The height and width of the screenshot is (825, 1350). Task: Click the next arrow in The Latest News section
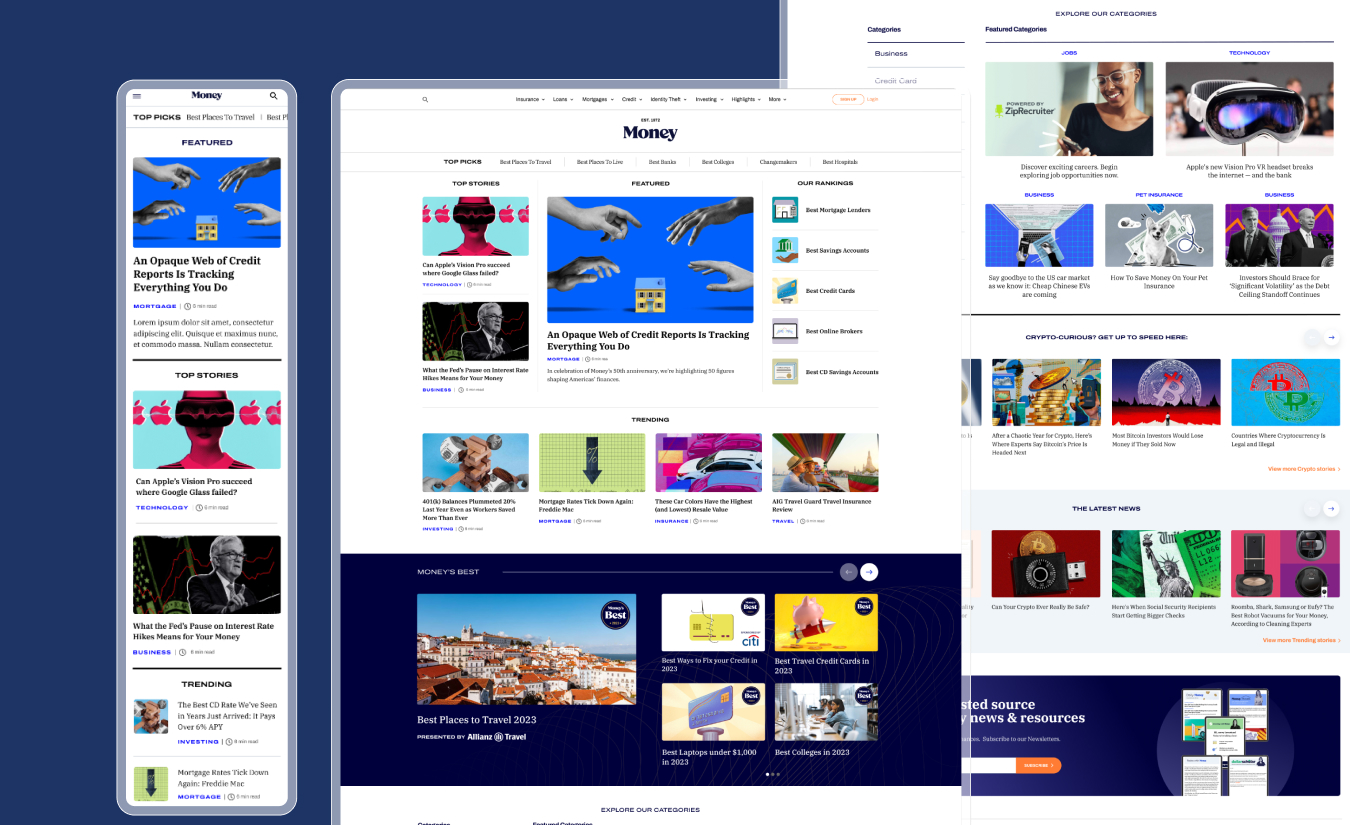pyautogui.click(x=1331, y=509)
